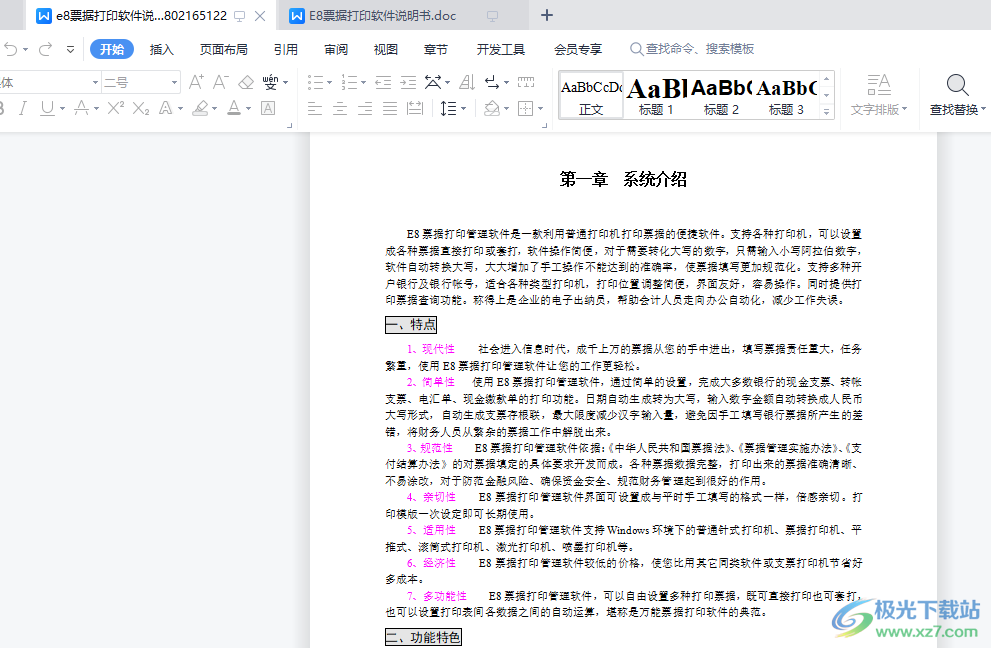Toggle strikethrough formatting
The width and height of the screenshot is (991, 648).
tap(81, 108)
